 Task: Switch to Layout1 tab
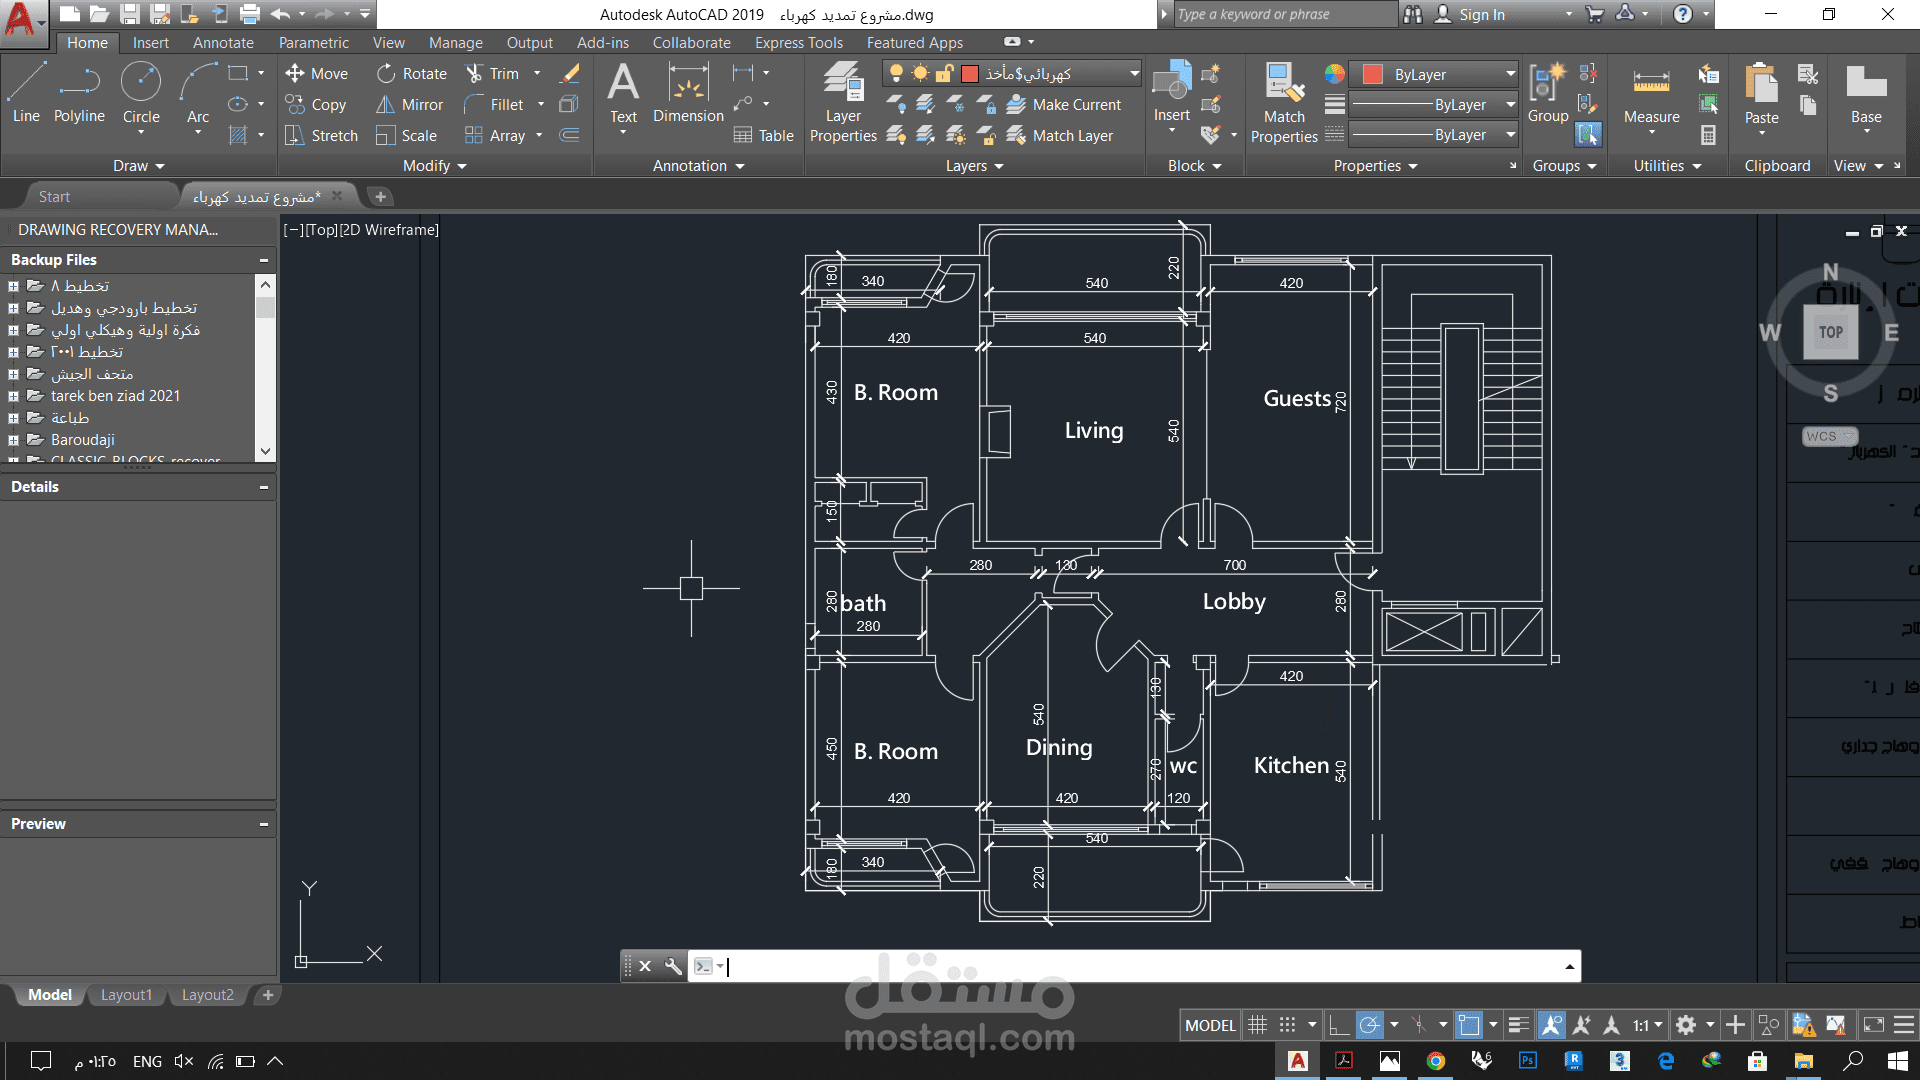click(x=126, y=995)
